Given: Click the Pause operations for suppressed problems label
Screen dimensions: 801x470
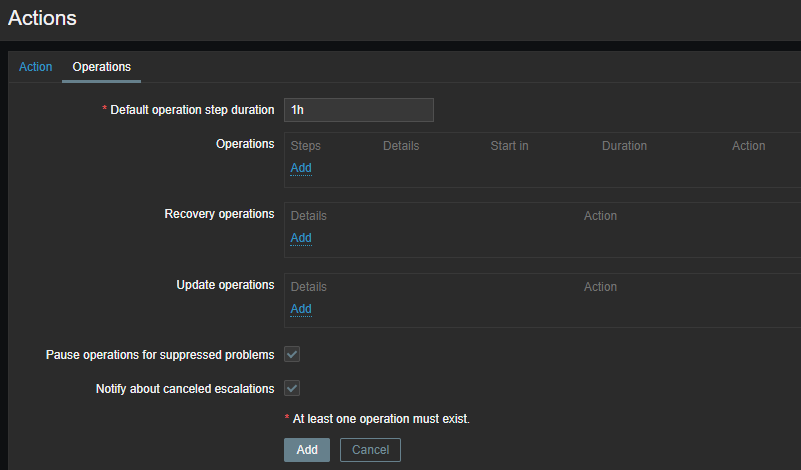Looking at the screenshot, I should click(x=160, y=355).
